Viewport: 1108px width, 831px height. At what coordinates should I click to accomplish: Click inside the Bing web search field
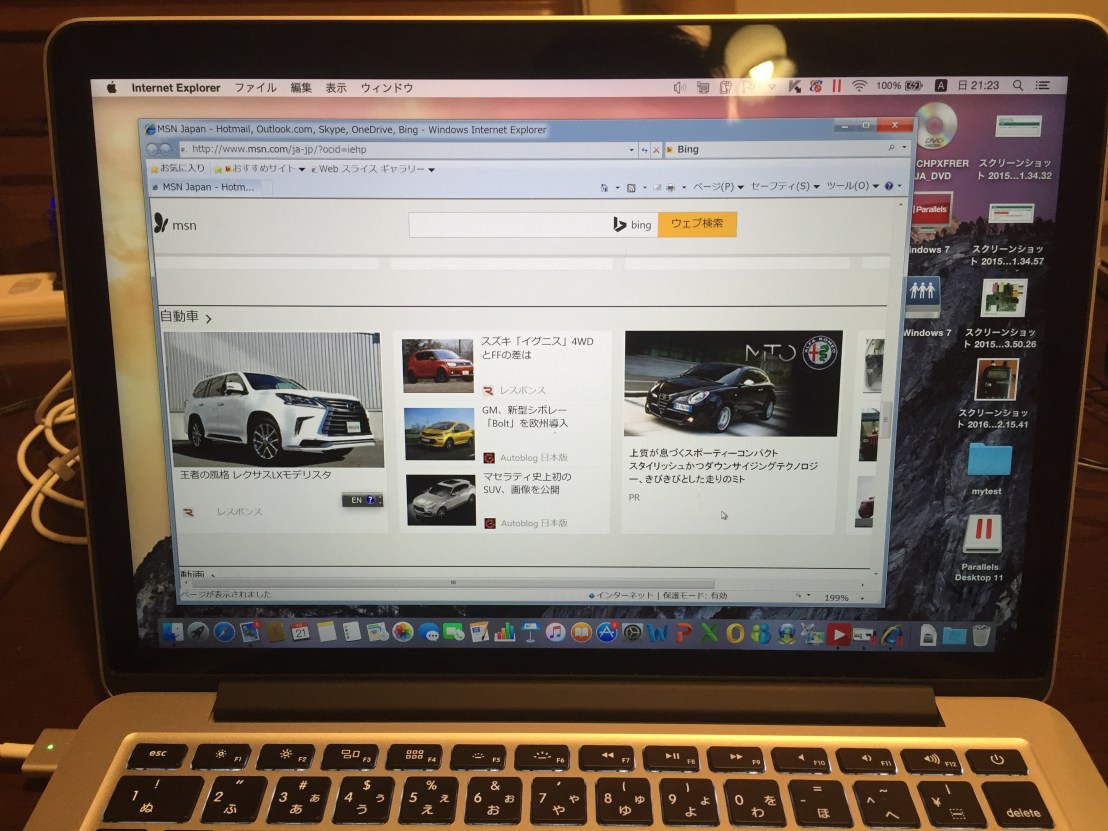pos(508,225)
